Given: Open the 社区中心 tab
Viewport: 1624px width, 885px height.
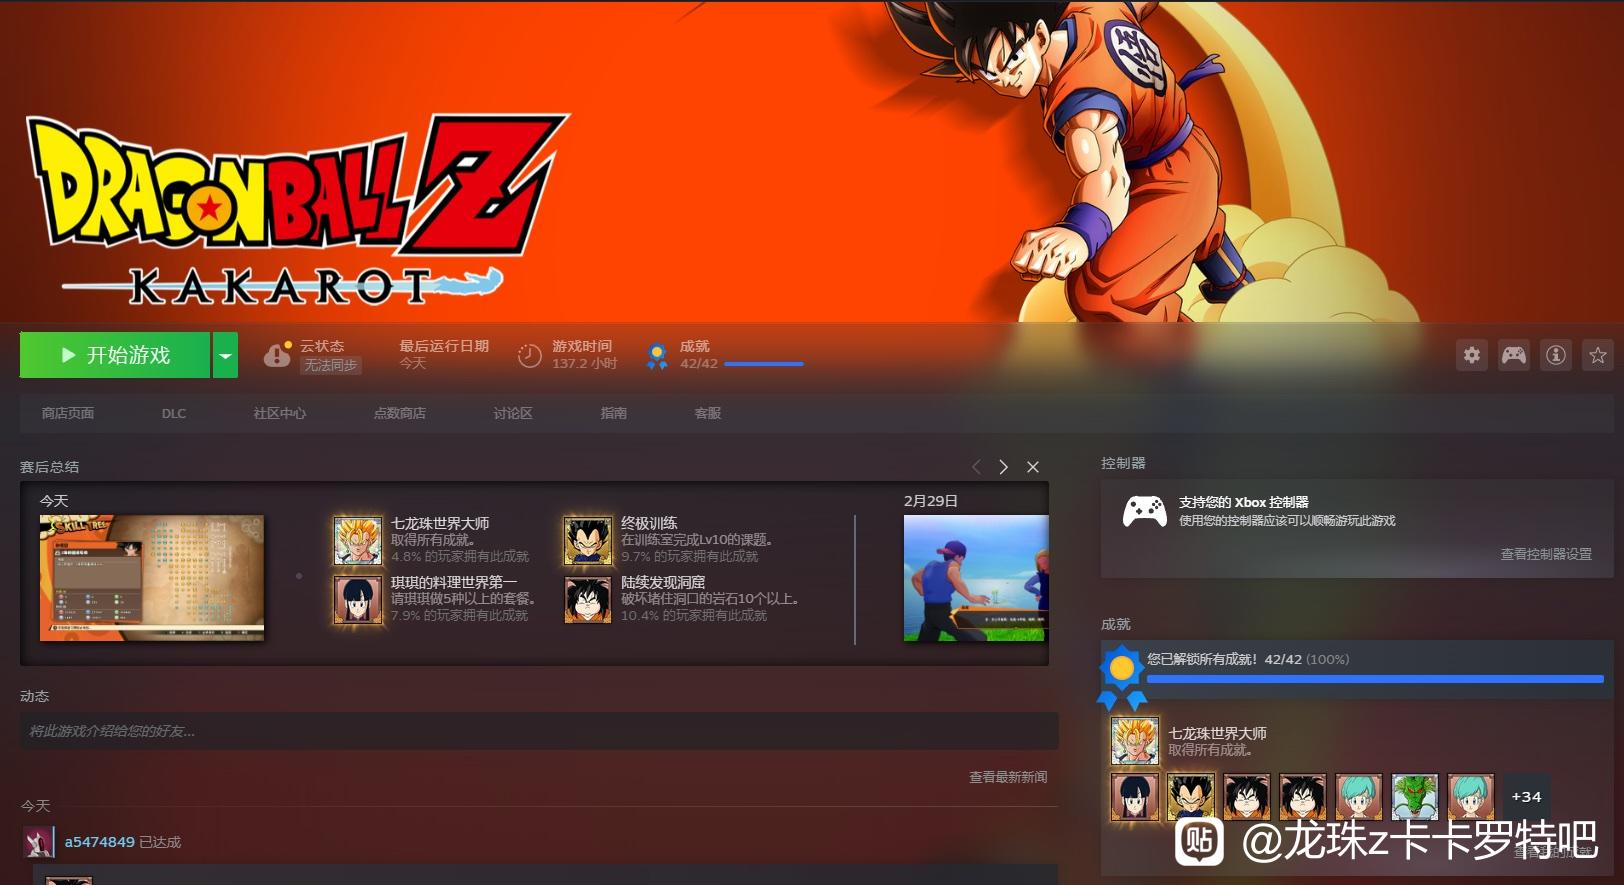Looking at the screenshot, I should coord(280,413).
